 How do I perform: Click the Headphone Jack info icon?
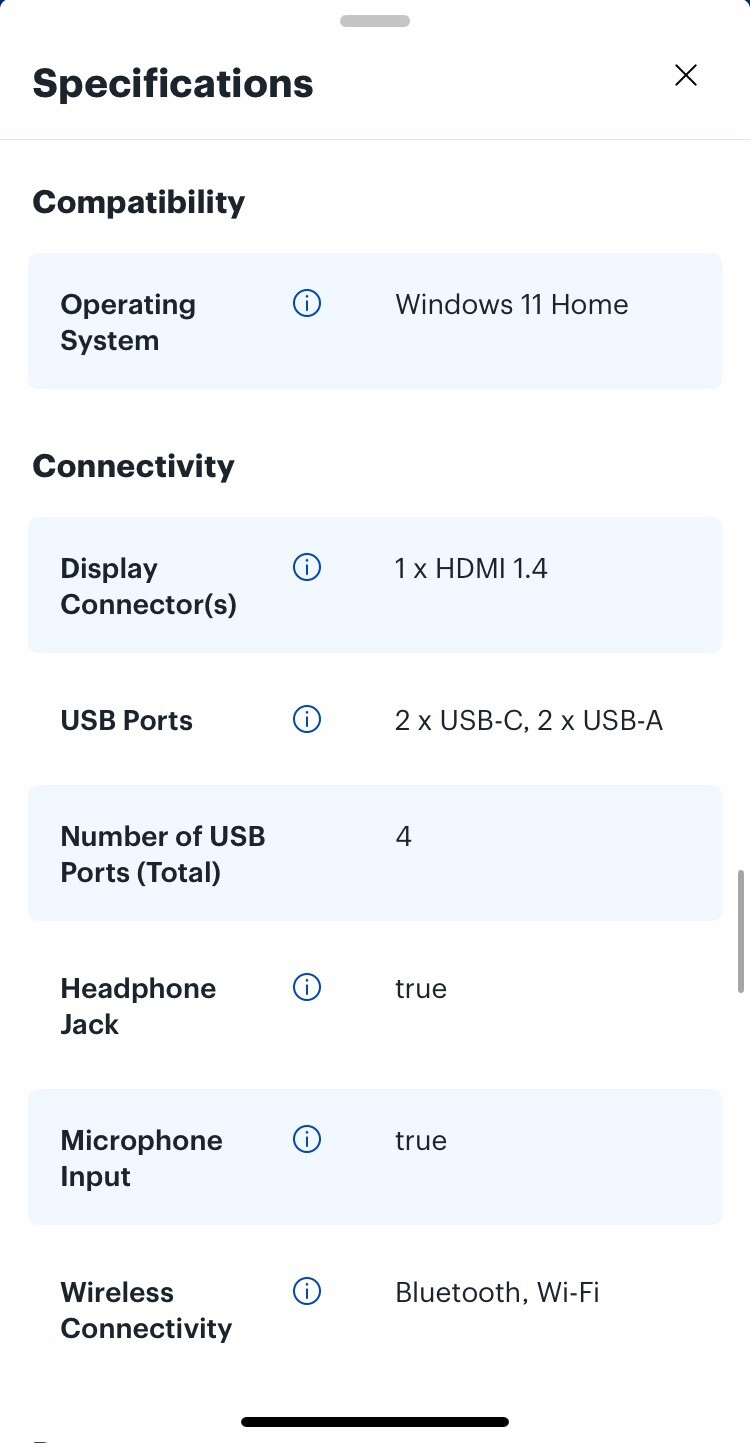[307, 987]
